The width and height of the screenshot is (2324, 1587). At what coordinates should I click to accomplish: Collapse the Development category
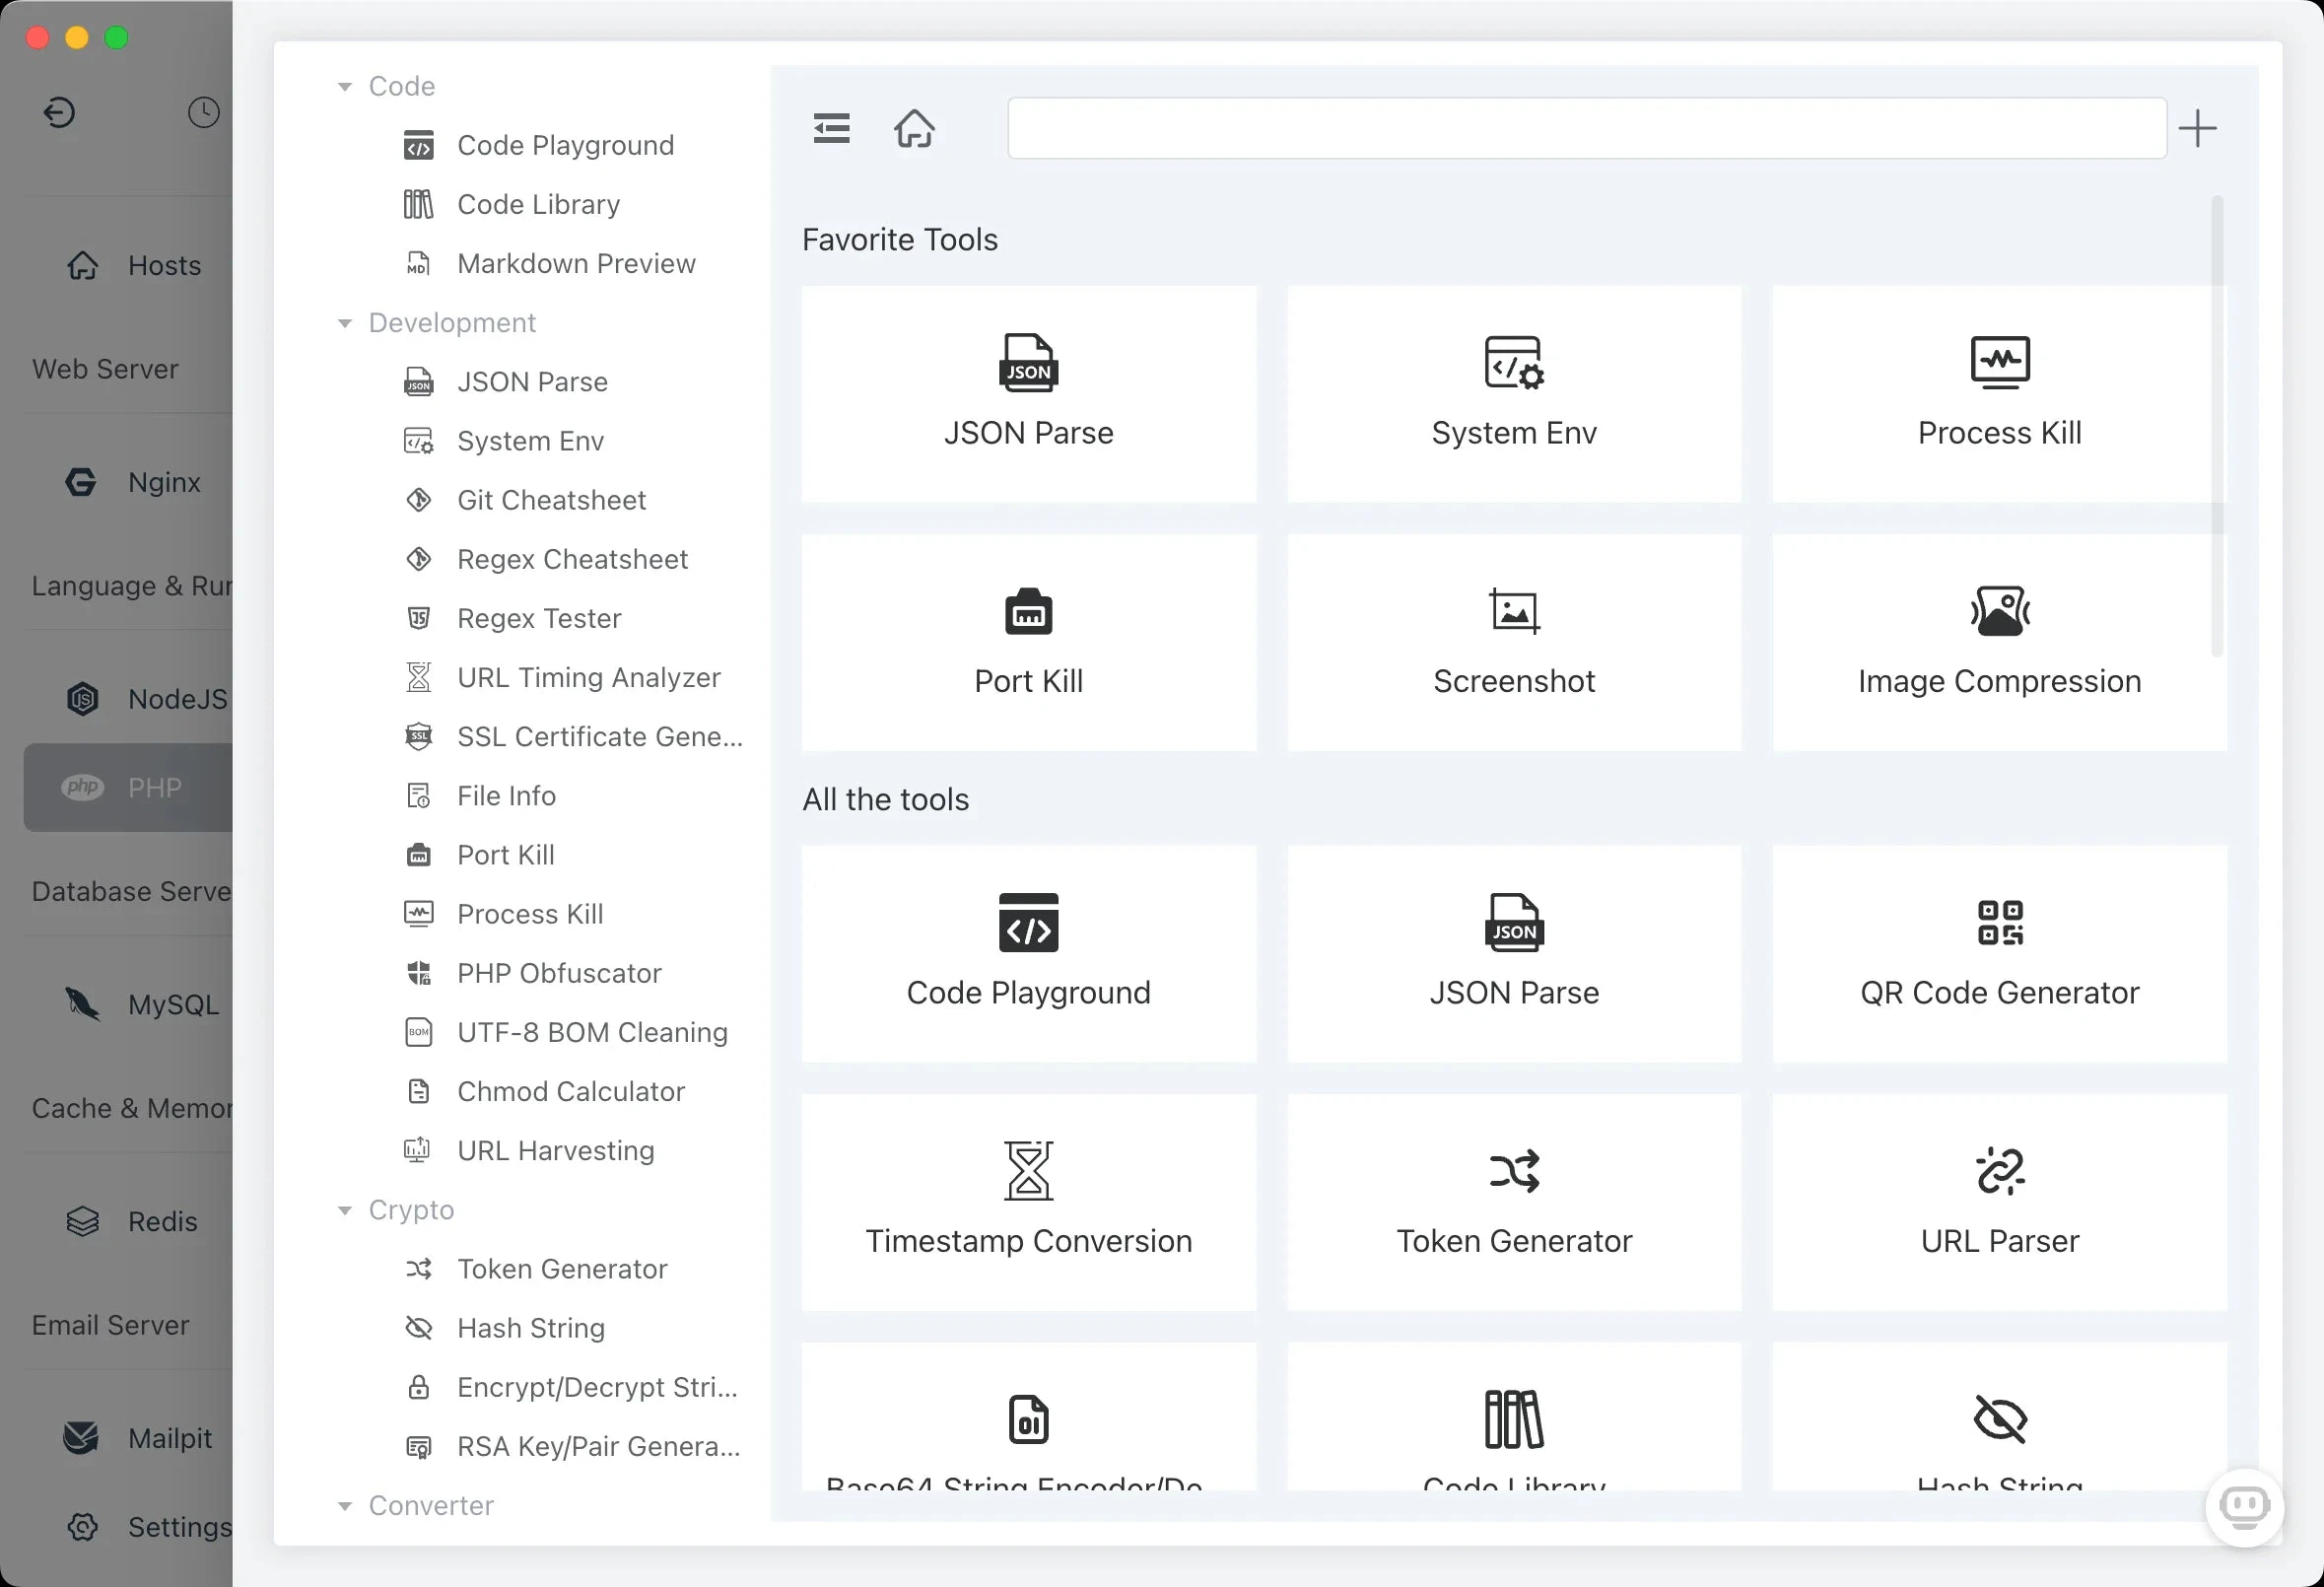[x=344, y=323]
